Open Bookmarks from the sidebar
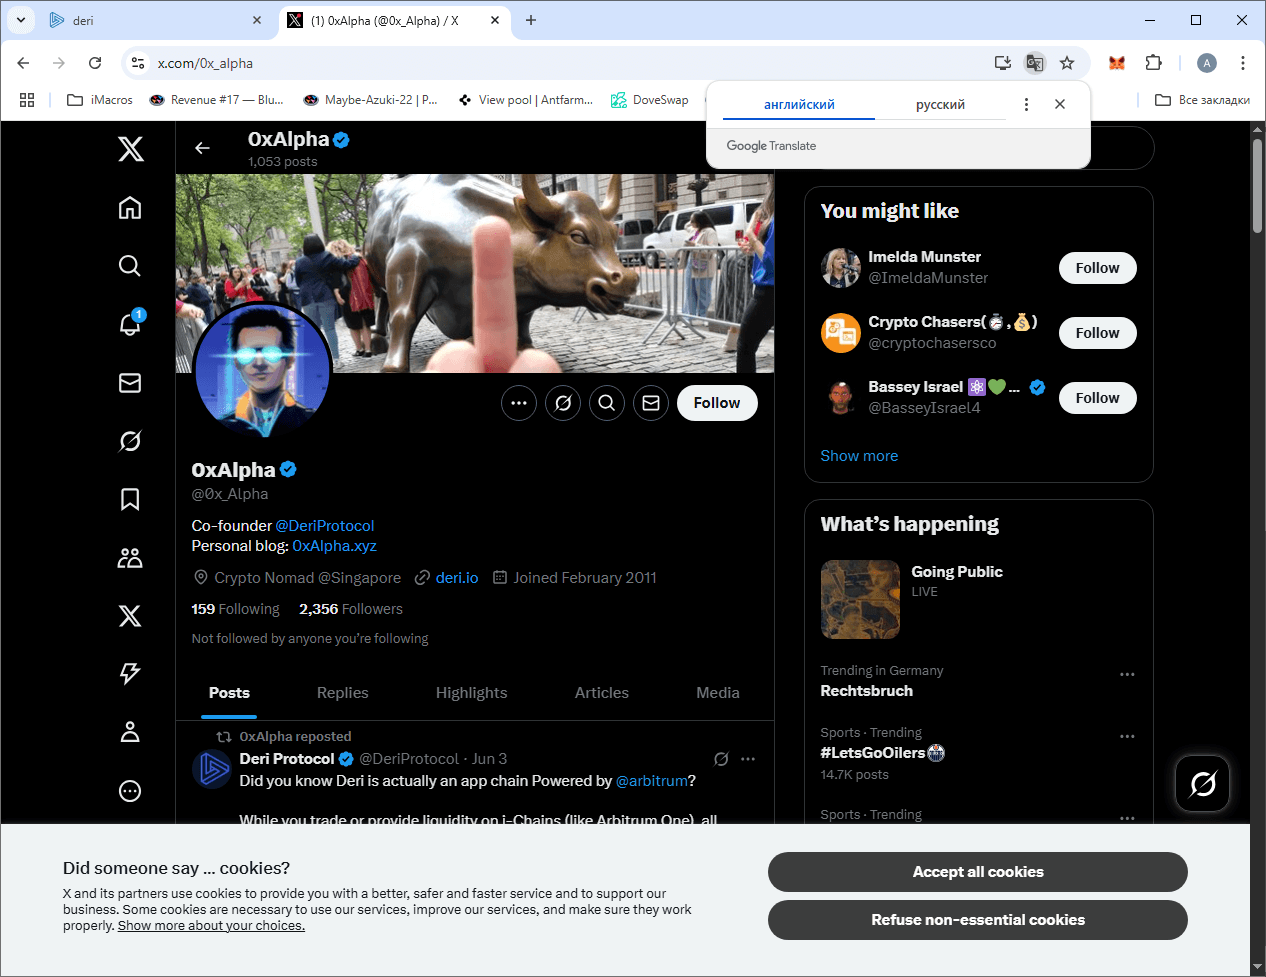The width and height of the screenshot is (1266, 977). pos(130,499)
